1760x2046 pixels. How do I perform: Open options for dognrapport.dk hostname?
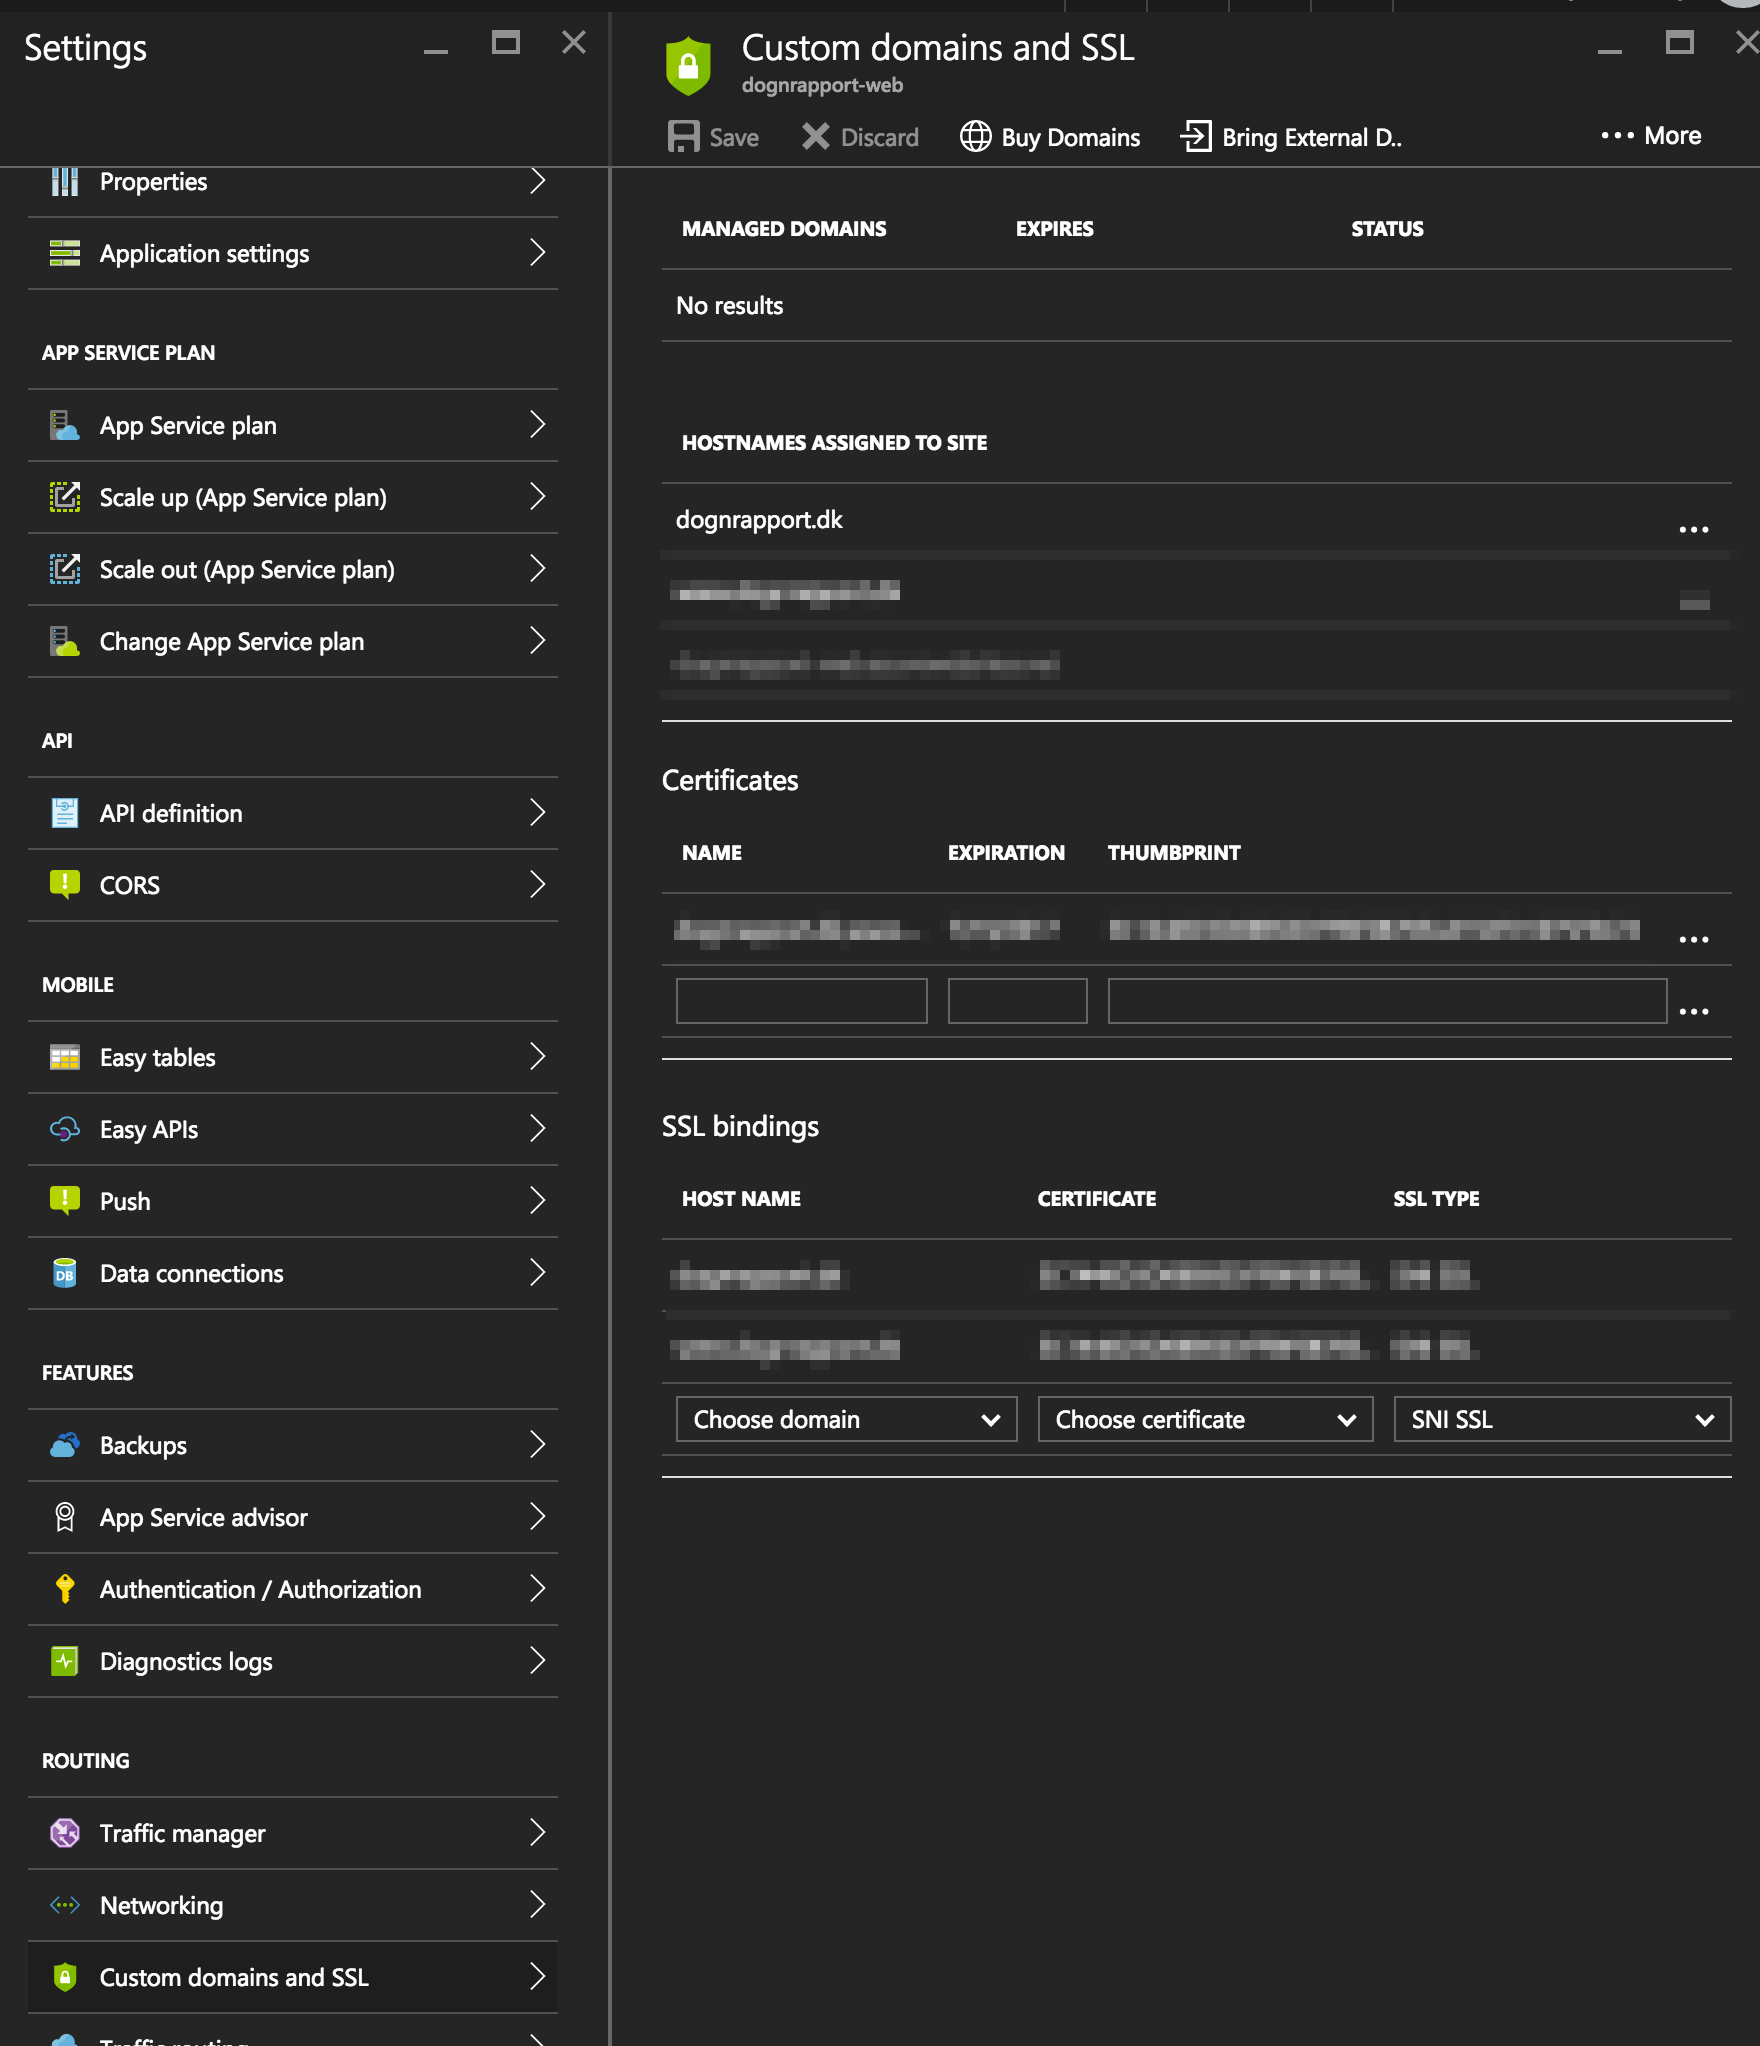1693,529
